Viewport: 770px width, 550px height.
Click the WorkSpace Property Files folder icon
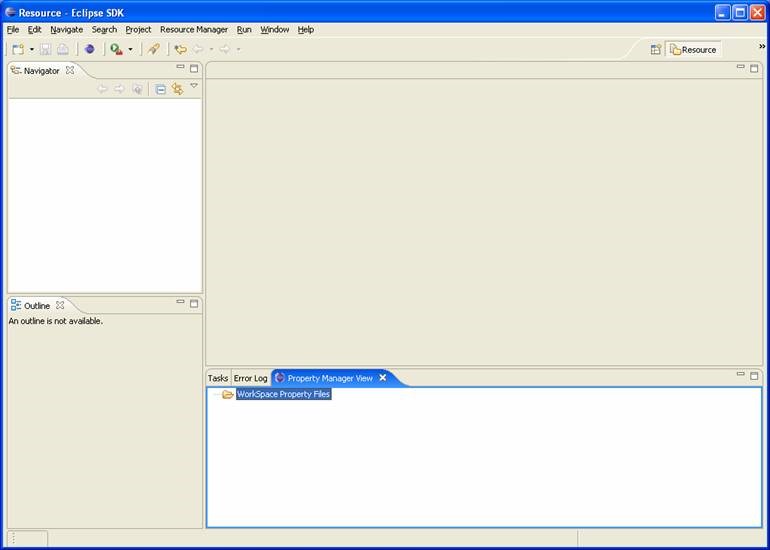click(227, 394)
